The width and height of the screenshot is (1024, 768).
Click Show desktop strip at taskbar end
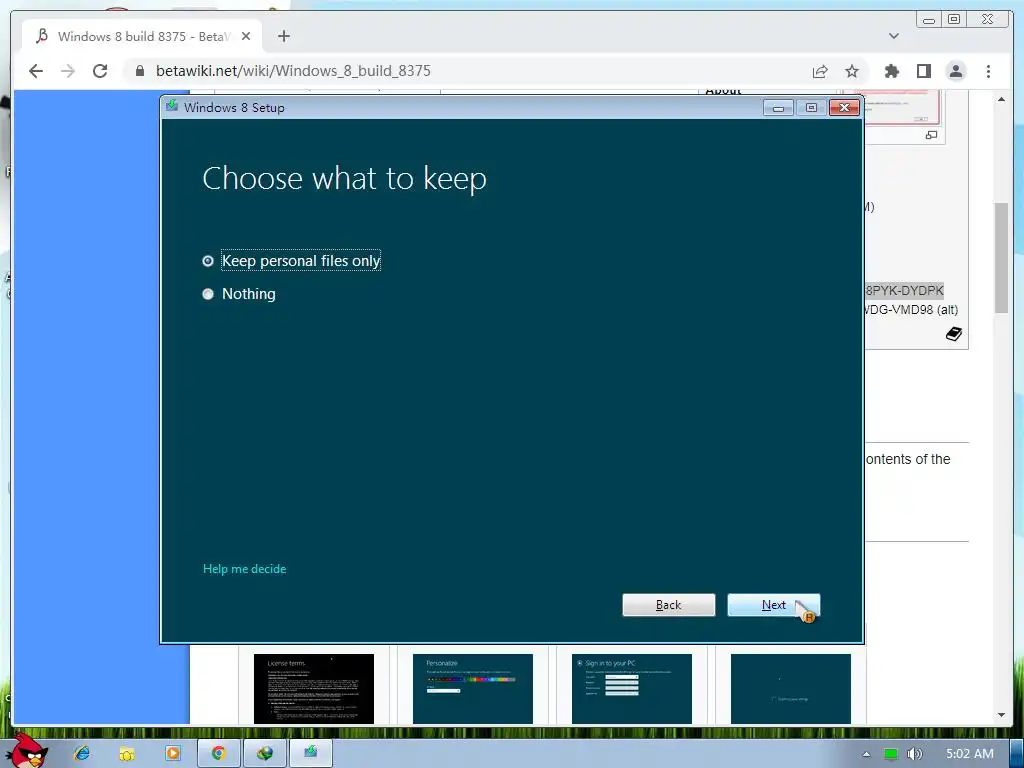tap(1017, 753)
